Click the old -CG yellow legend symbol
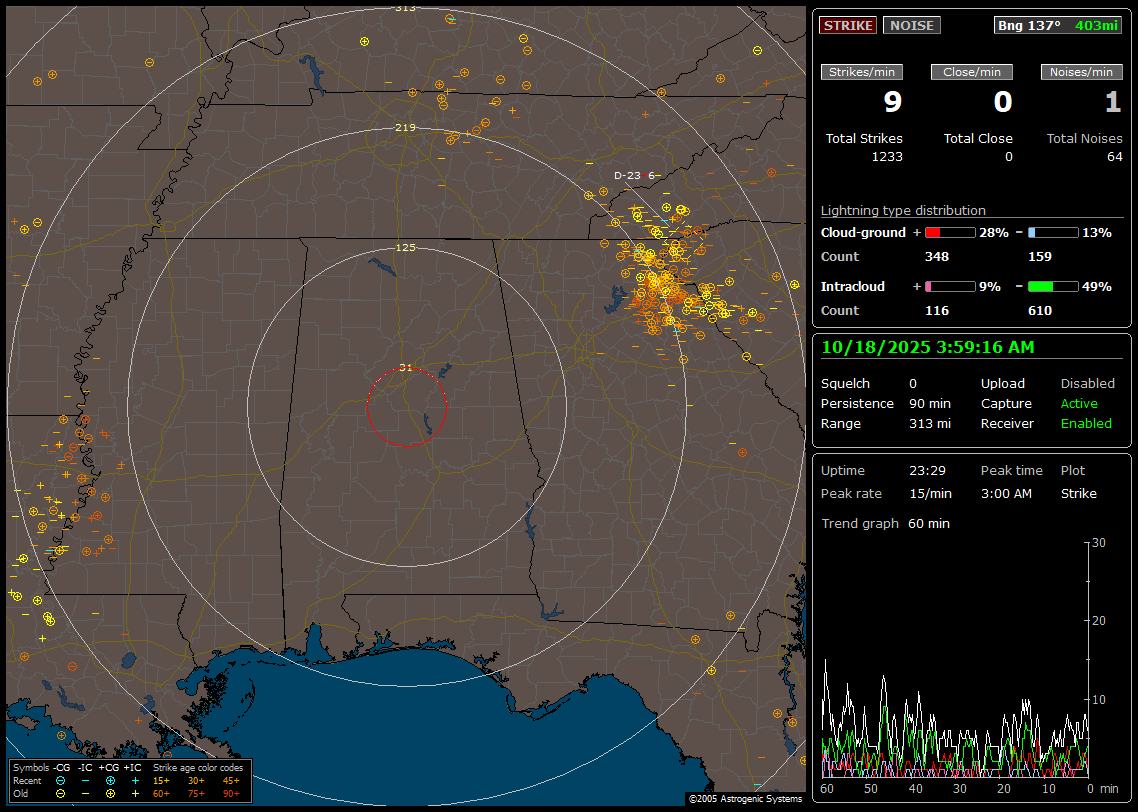1138x812 pixels. (61, 793)
